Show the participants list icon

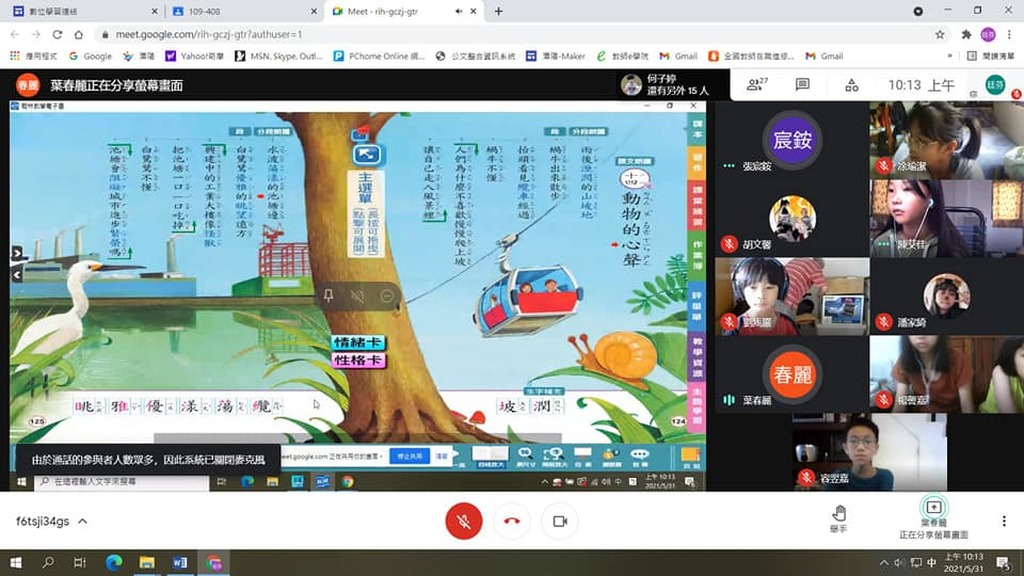pos(757,85)
